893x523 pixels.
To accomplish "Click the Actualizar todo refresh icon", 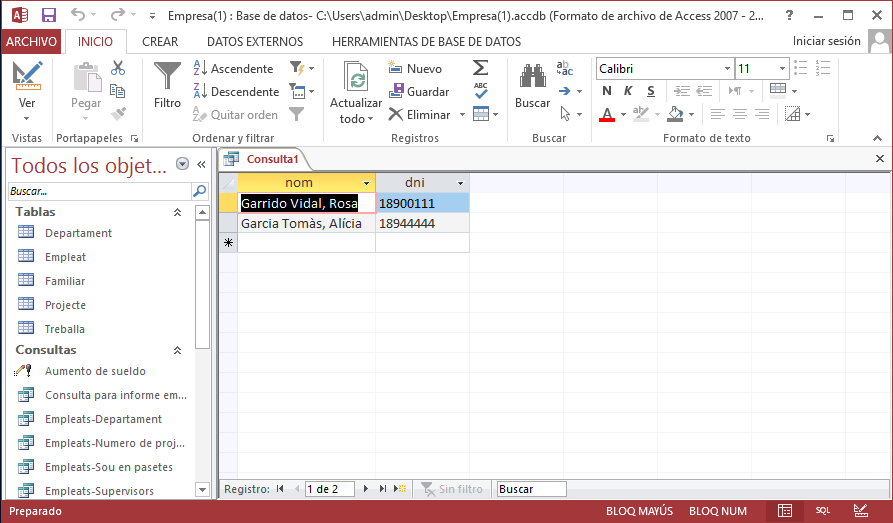I will click(356, 78).
